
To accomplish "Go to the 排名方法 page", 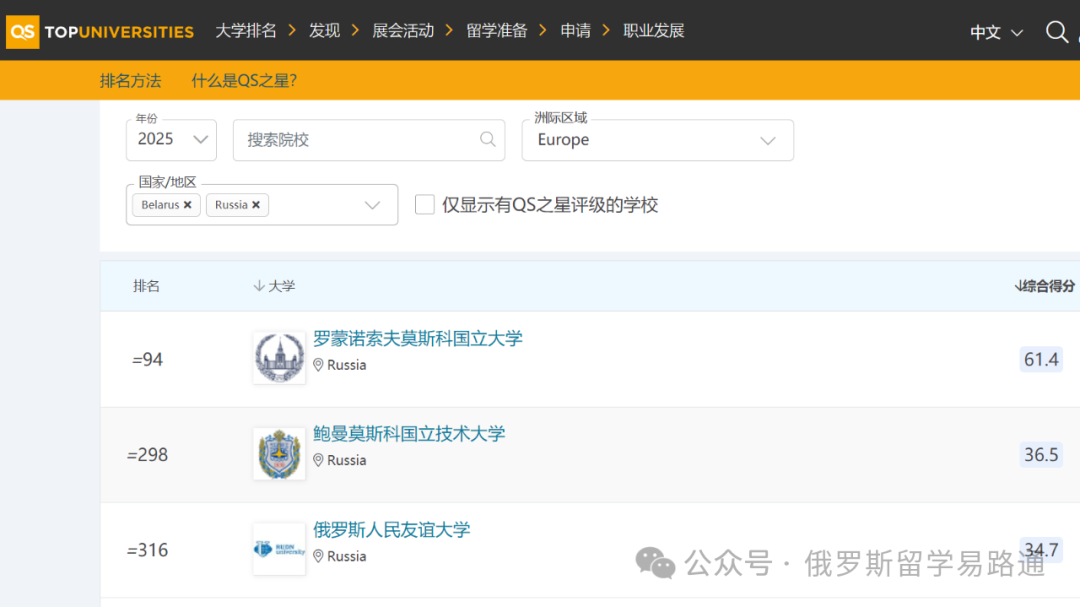I will (130, 81).
